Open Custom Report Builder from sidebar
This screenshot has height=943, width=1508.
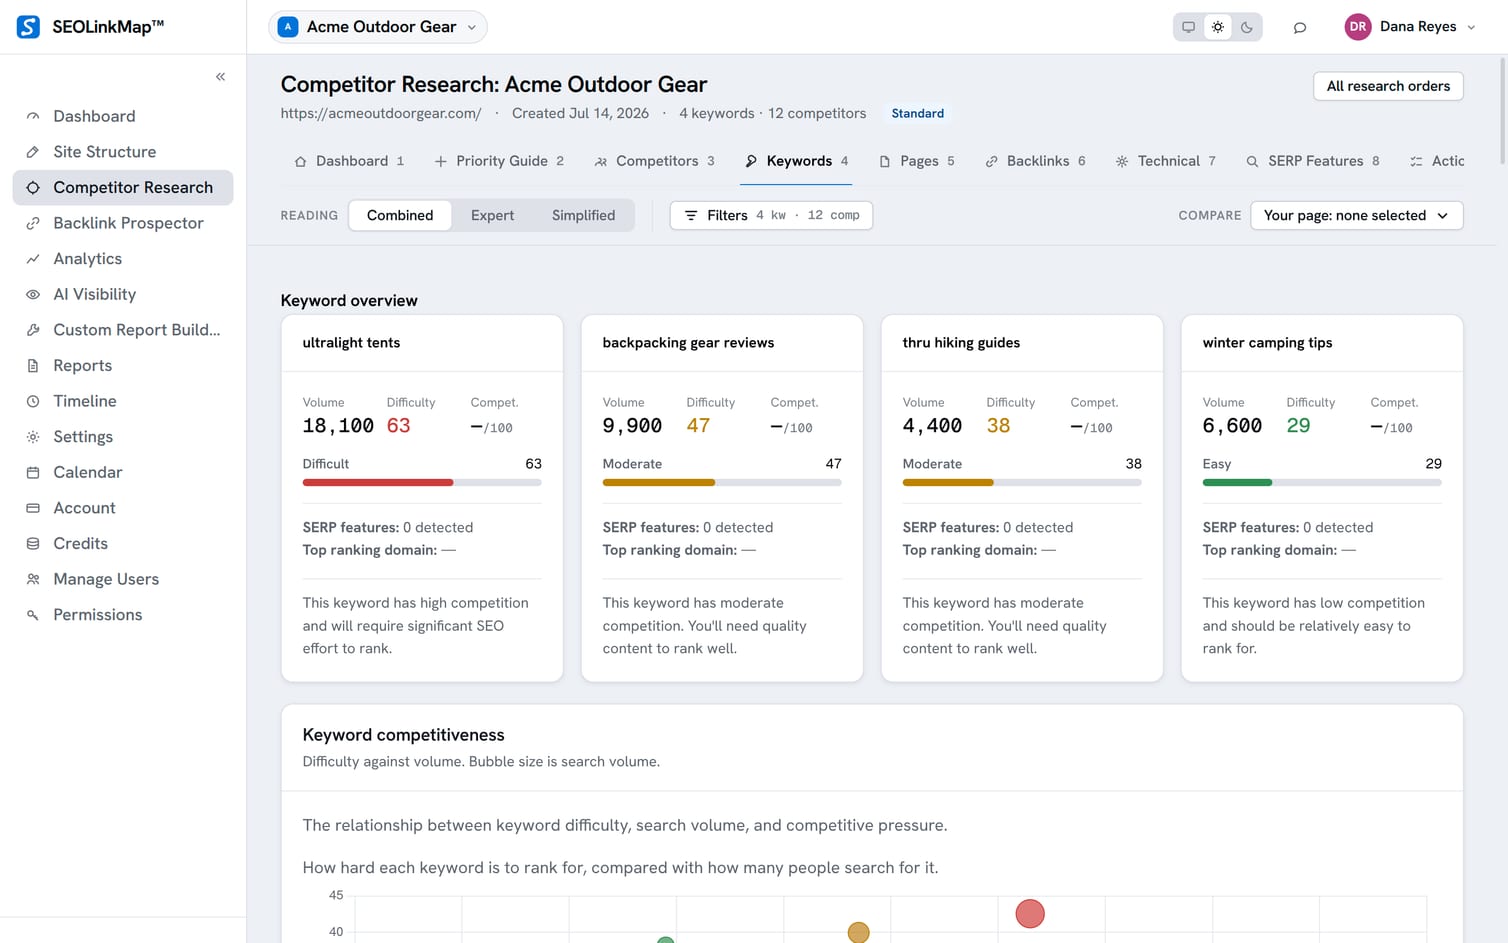123,330
